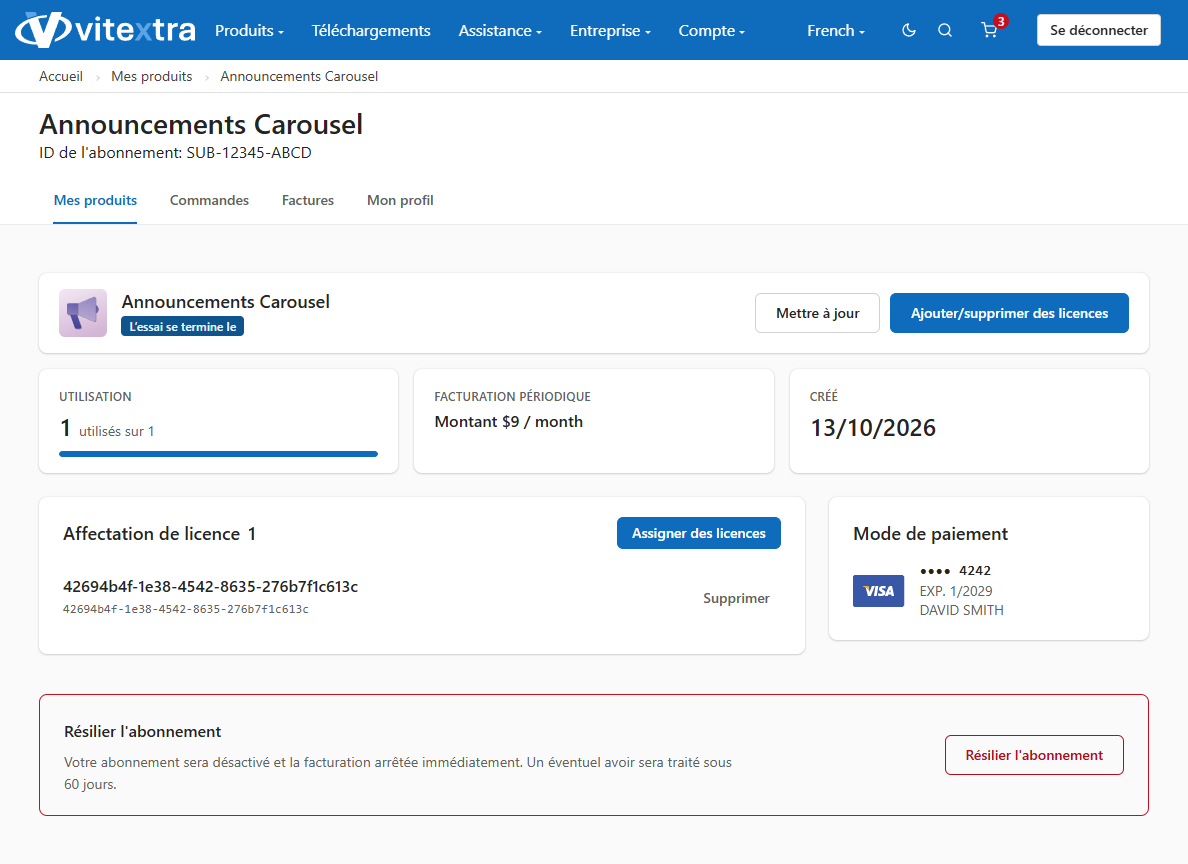1188x864 pixels.
Task: Click the L'essai se termine le badge
Action: click(183, 327)
